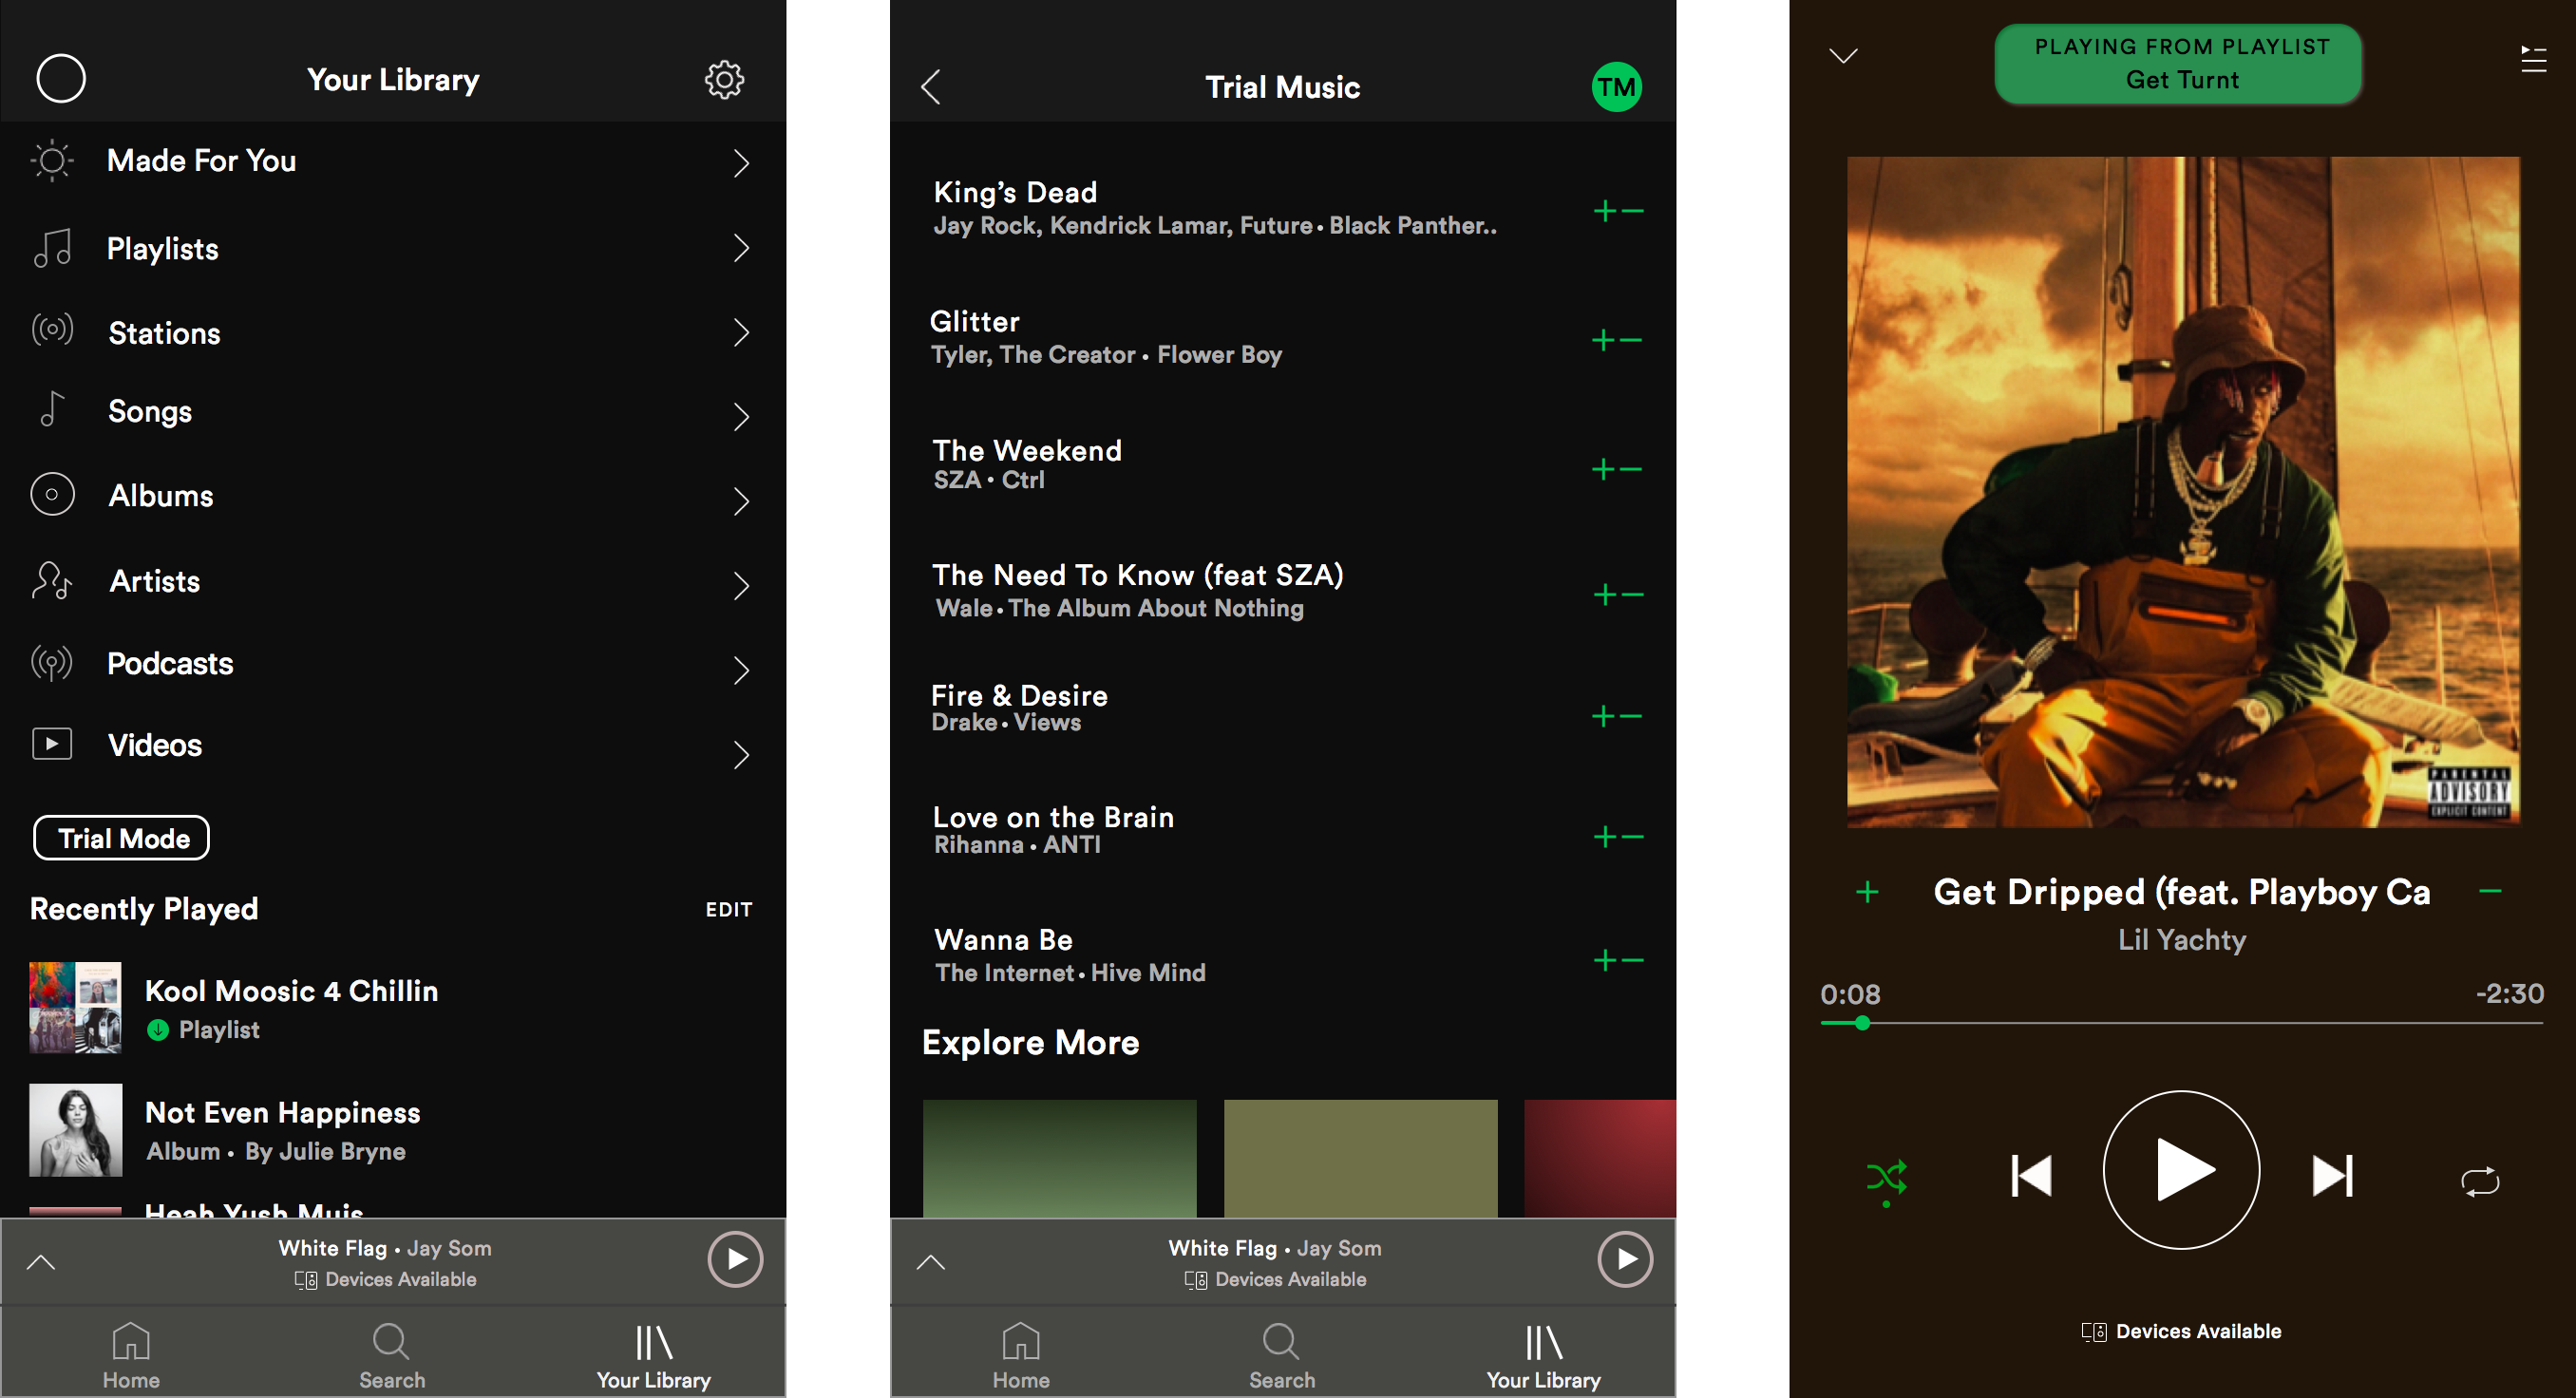Click the Made For You sun icon
This screenshot has height=1398, width=2576.
[52, 160]
